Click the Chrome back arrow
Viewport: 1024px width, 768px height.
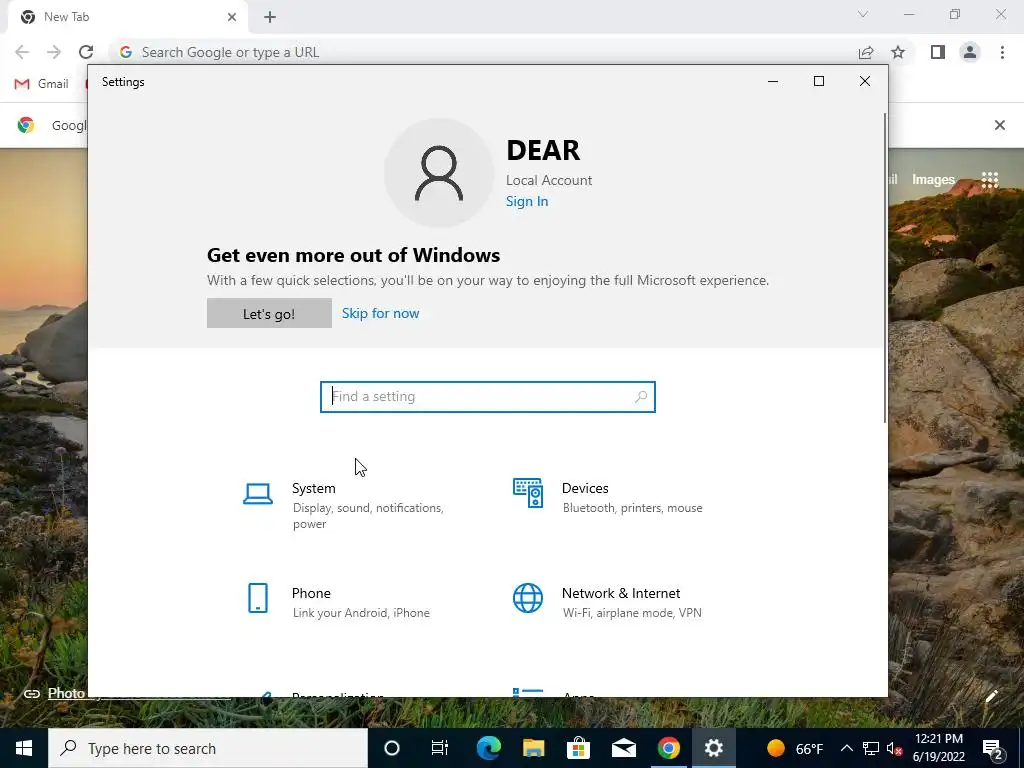[x=22, y=52]
